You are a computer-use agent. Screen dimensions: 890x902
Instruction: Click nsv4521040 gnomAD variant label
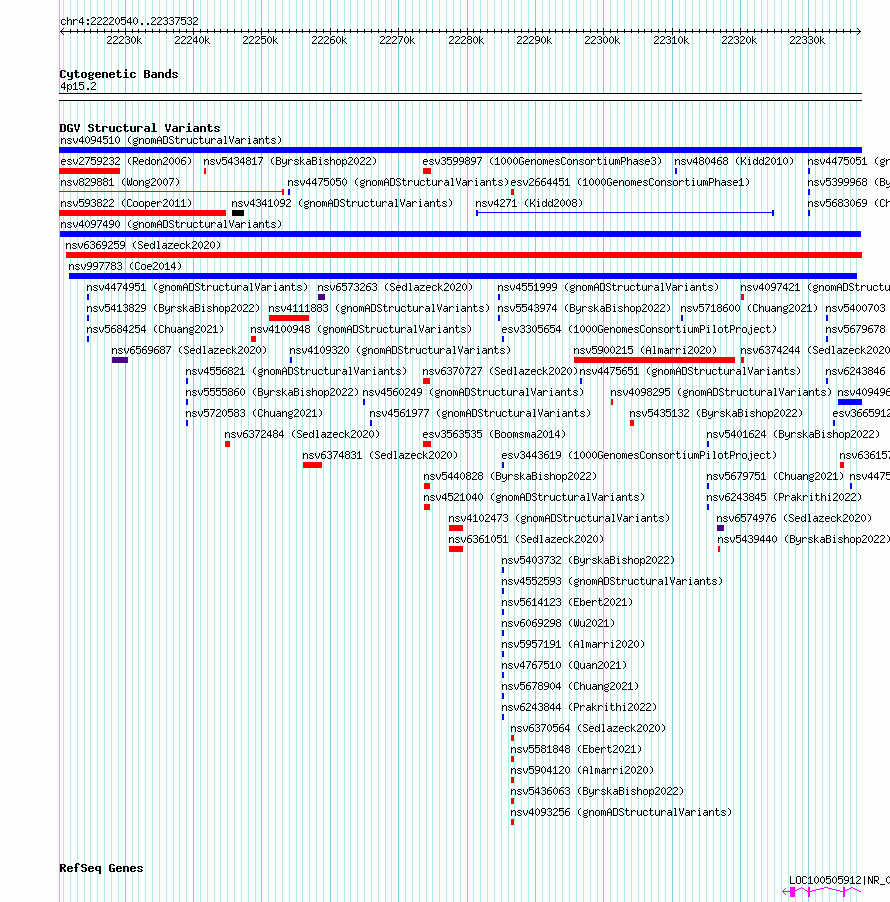click(x=534, y=497)
